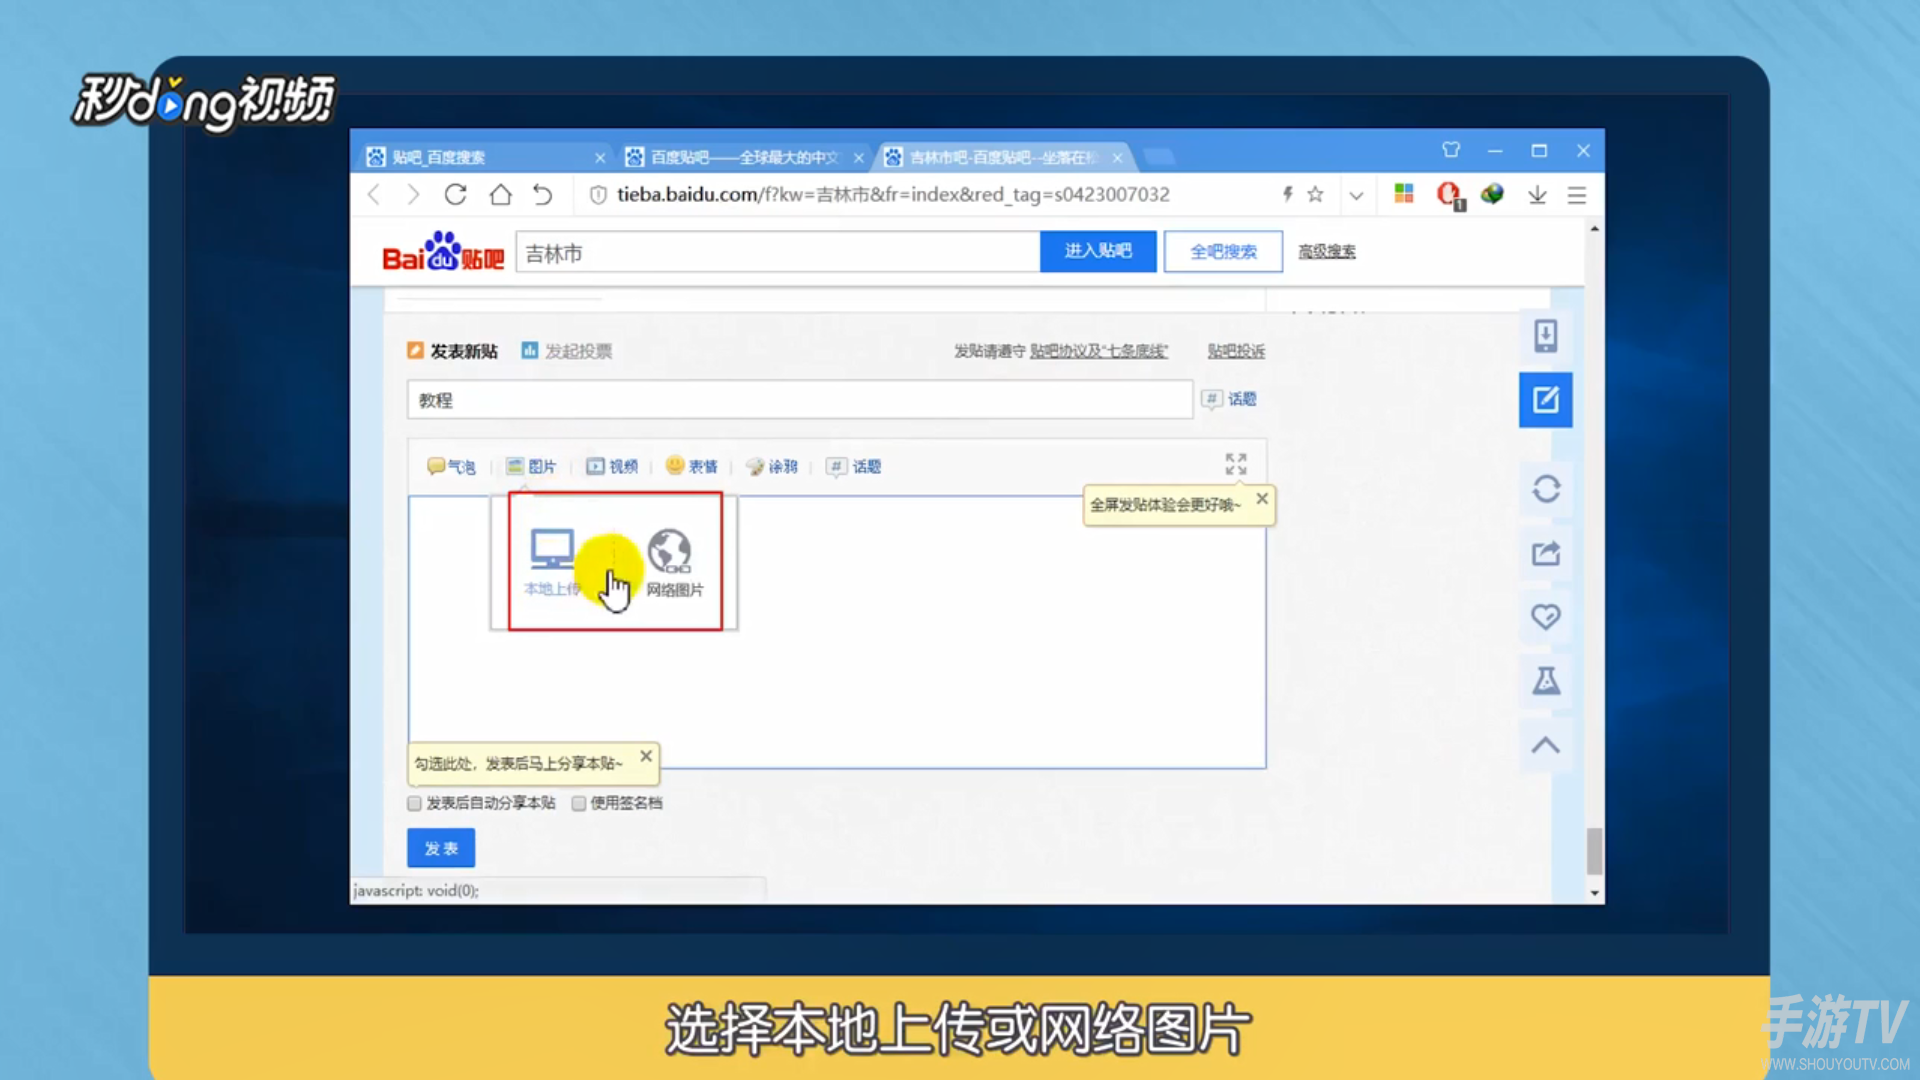Click the 话题 tag beside title field

click(x=1230, y=399)
